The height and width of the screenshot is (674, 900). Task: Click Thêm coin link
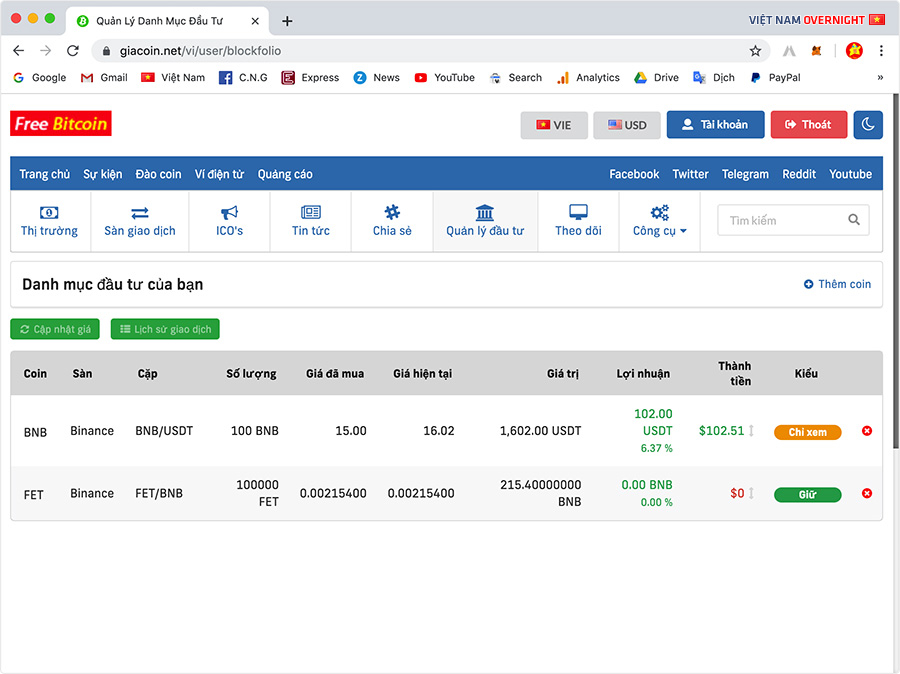pos(837,284)
